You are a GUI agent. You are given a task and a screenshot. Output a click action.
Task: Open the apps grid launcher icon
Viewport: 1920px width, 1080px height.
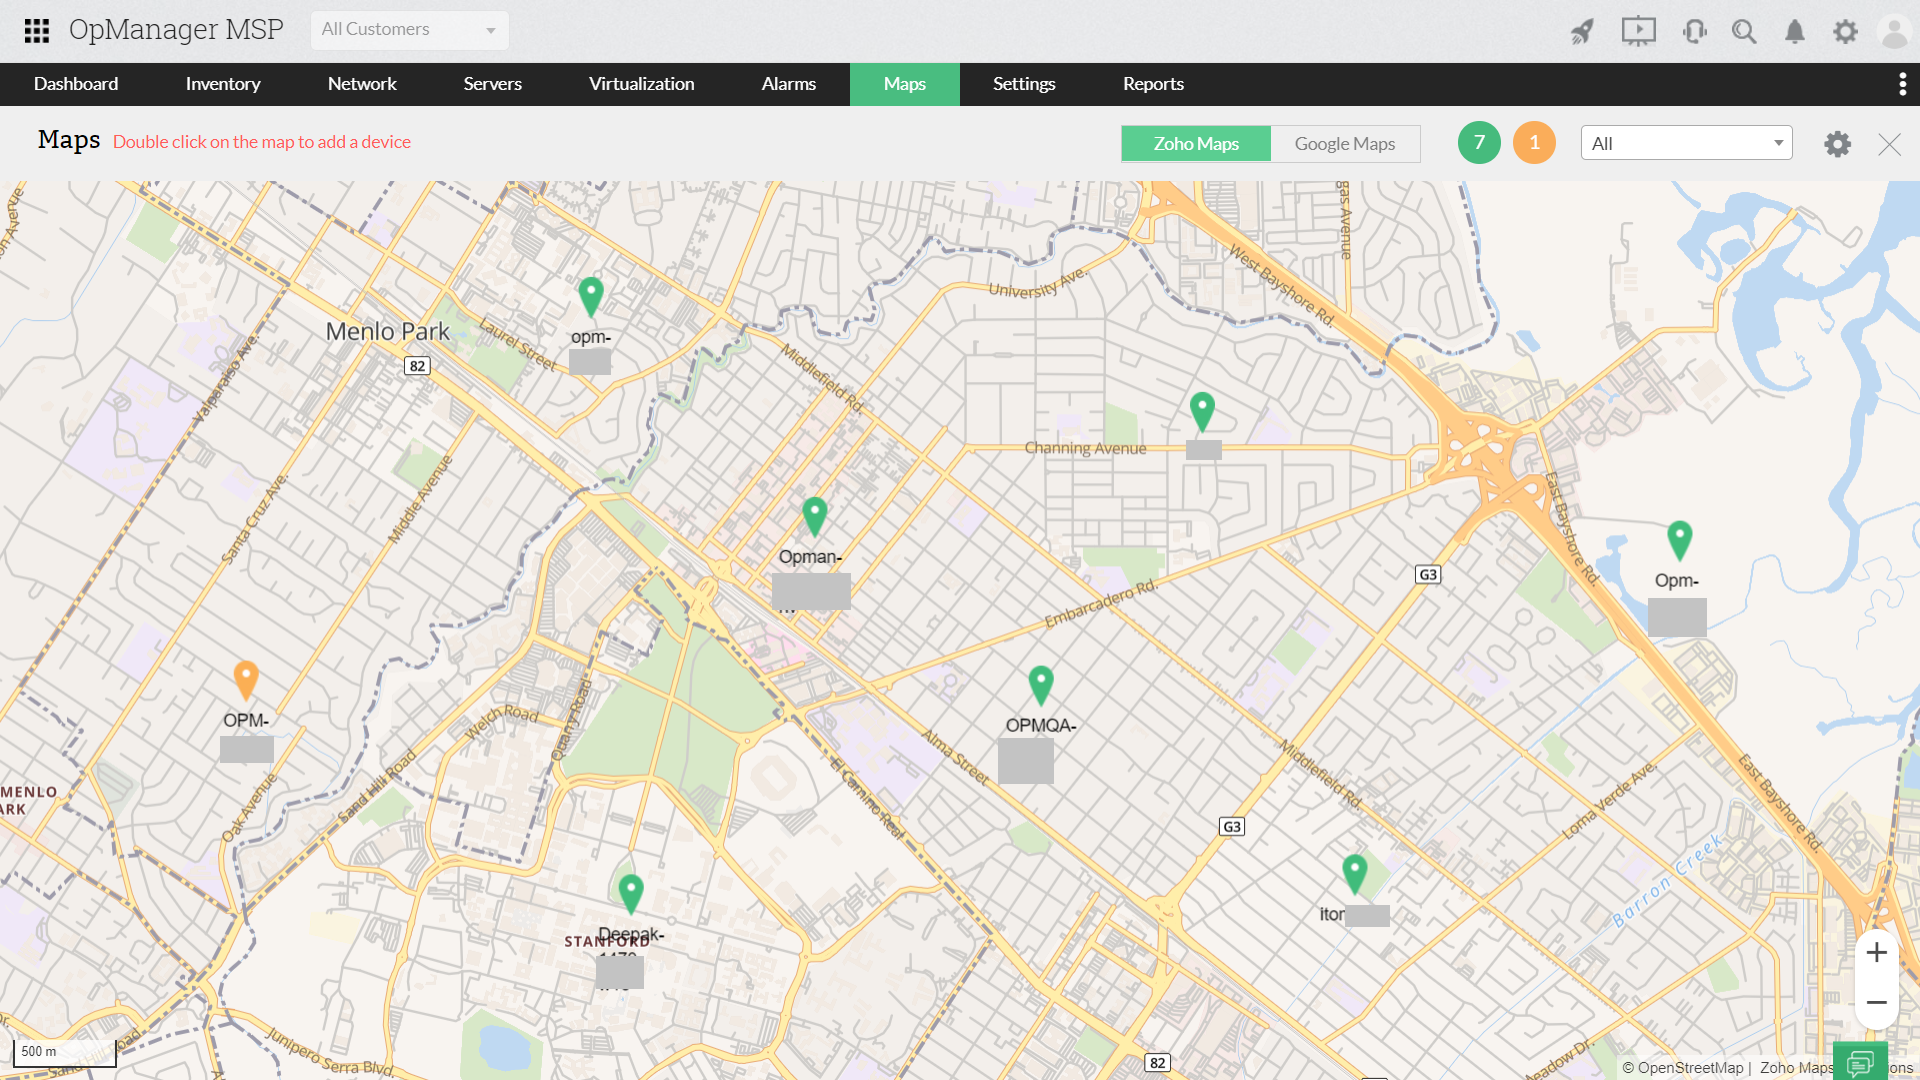pos(37,31)
